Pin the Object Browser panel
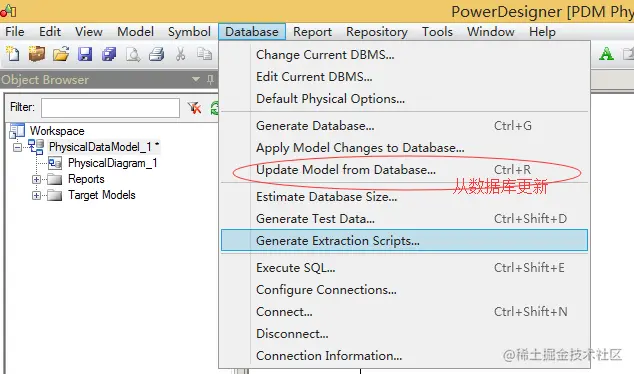This screenshot has height=374, width=634. point(210,80)
